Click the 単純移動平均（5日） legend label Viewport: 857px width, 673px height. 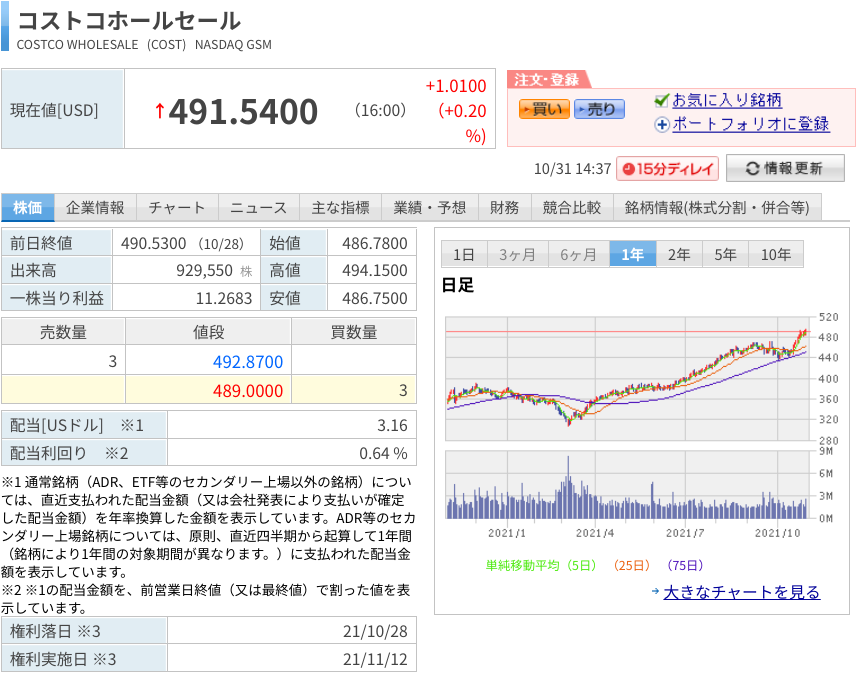tap(541, 566)
